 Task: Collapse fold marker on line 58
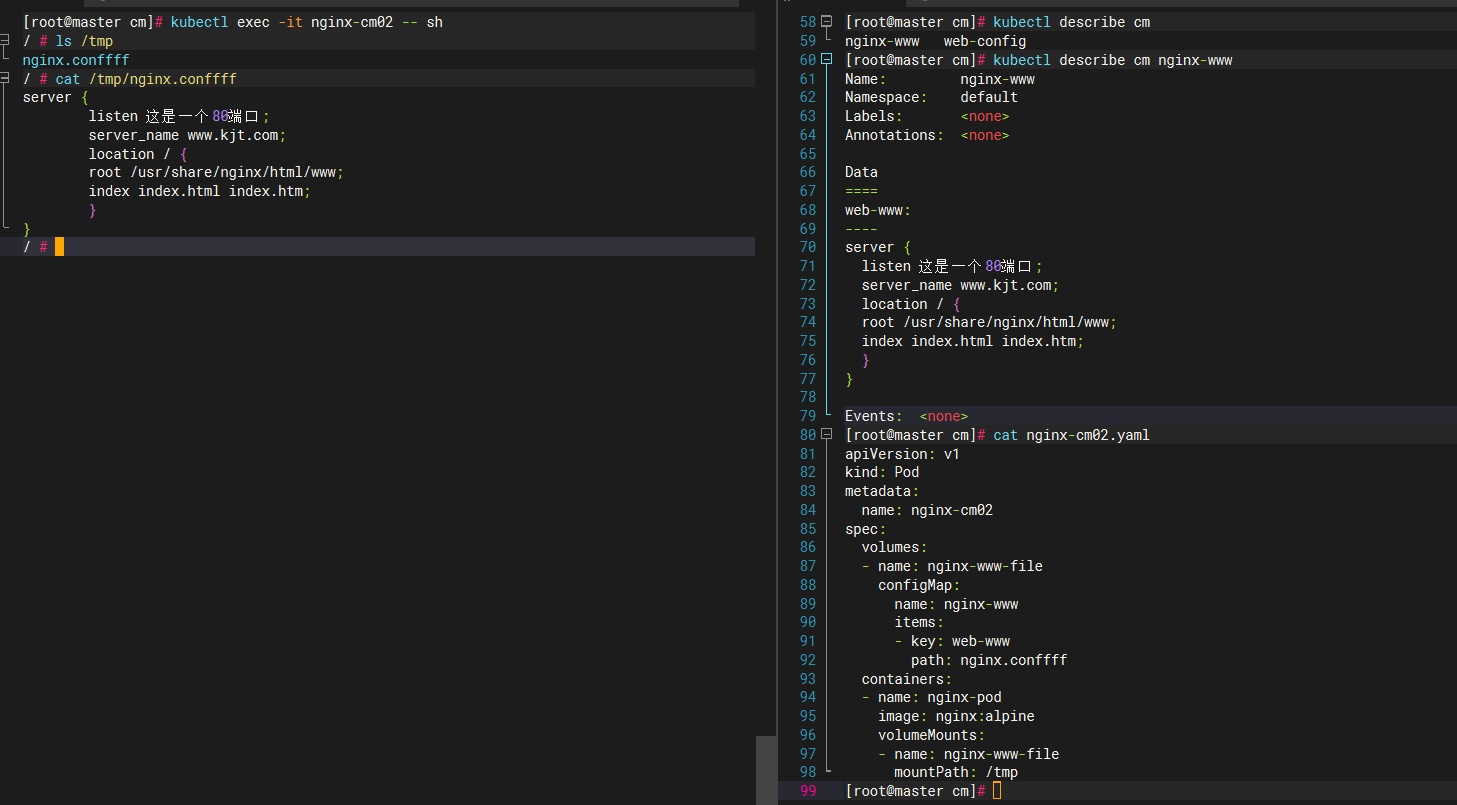click(x=827, y=22)
